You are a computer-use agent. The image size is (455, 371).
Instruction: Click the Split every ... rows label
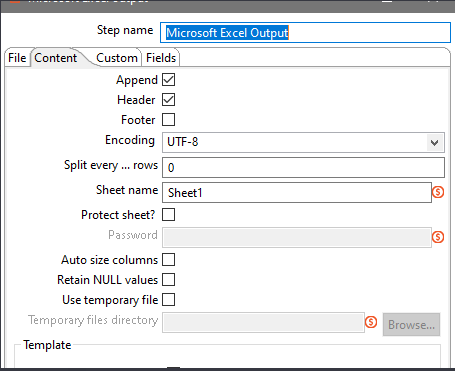111,165
